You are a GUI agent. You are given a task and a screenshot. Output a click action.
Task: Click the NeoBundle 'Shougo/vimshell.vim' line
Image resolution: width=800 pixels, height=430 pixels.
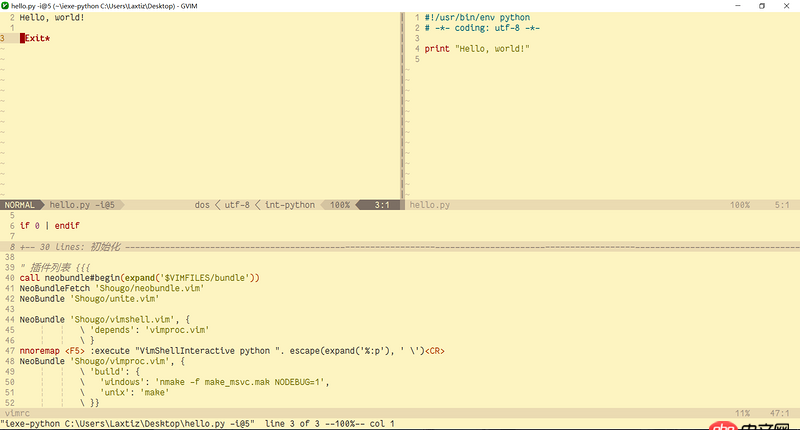pos(105,320)
